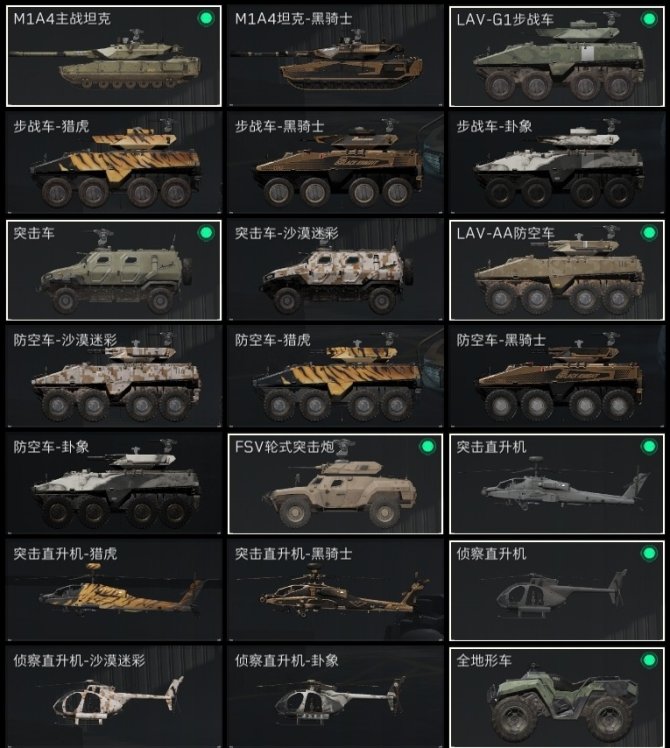670x748 pixels.
Task: Choose the 防空车-沙漠迷彩 skin
Action: (x=114, y=377)
